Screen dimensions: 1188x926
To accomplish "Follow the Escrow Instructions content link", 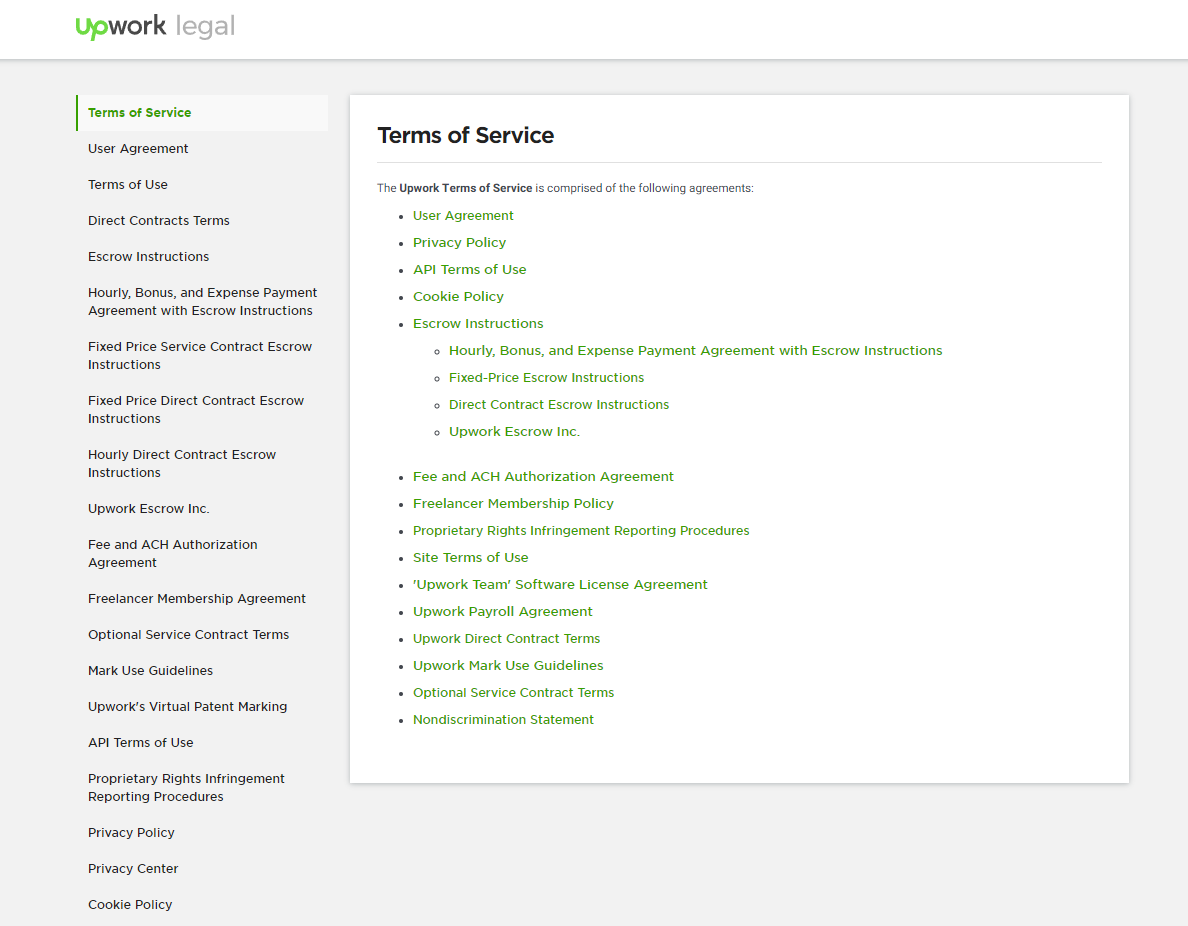I will pos(478,324).
